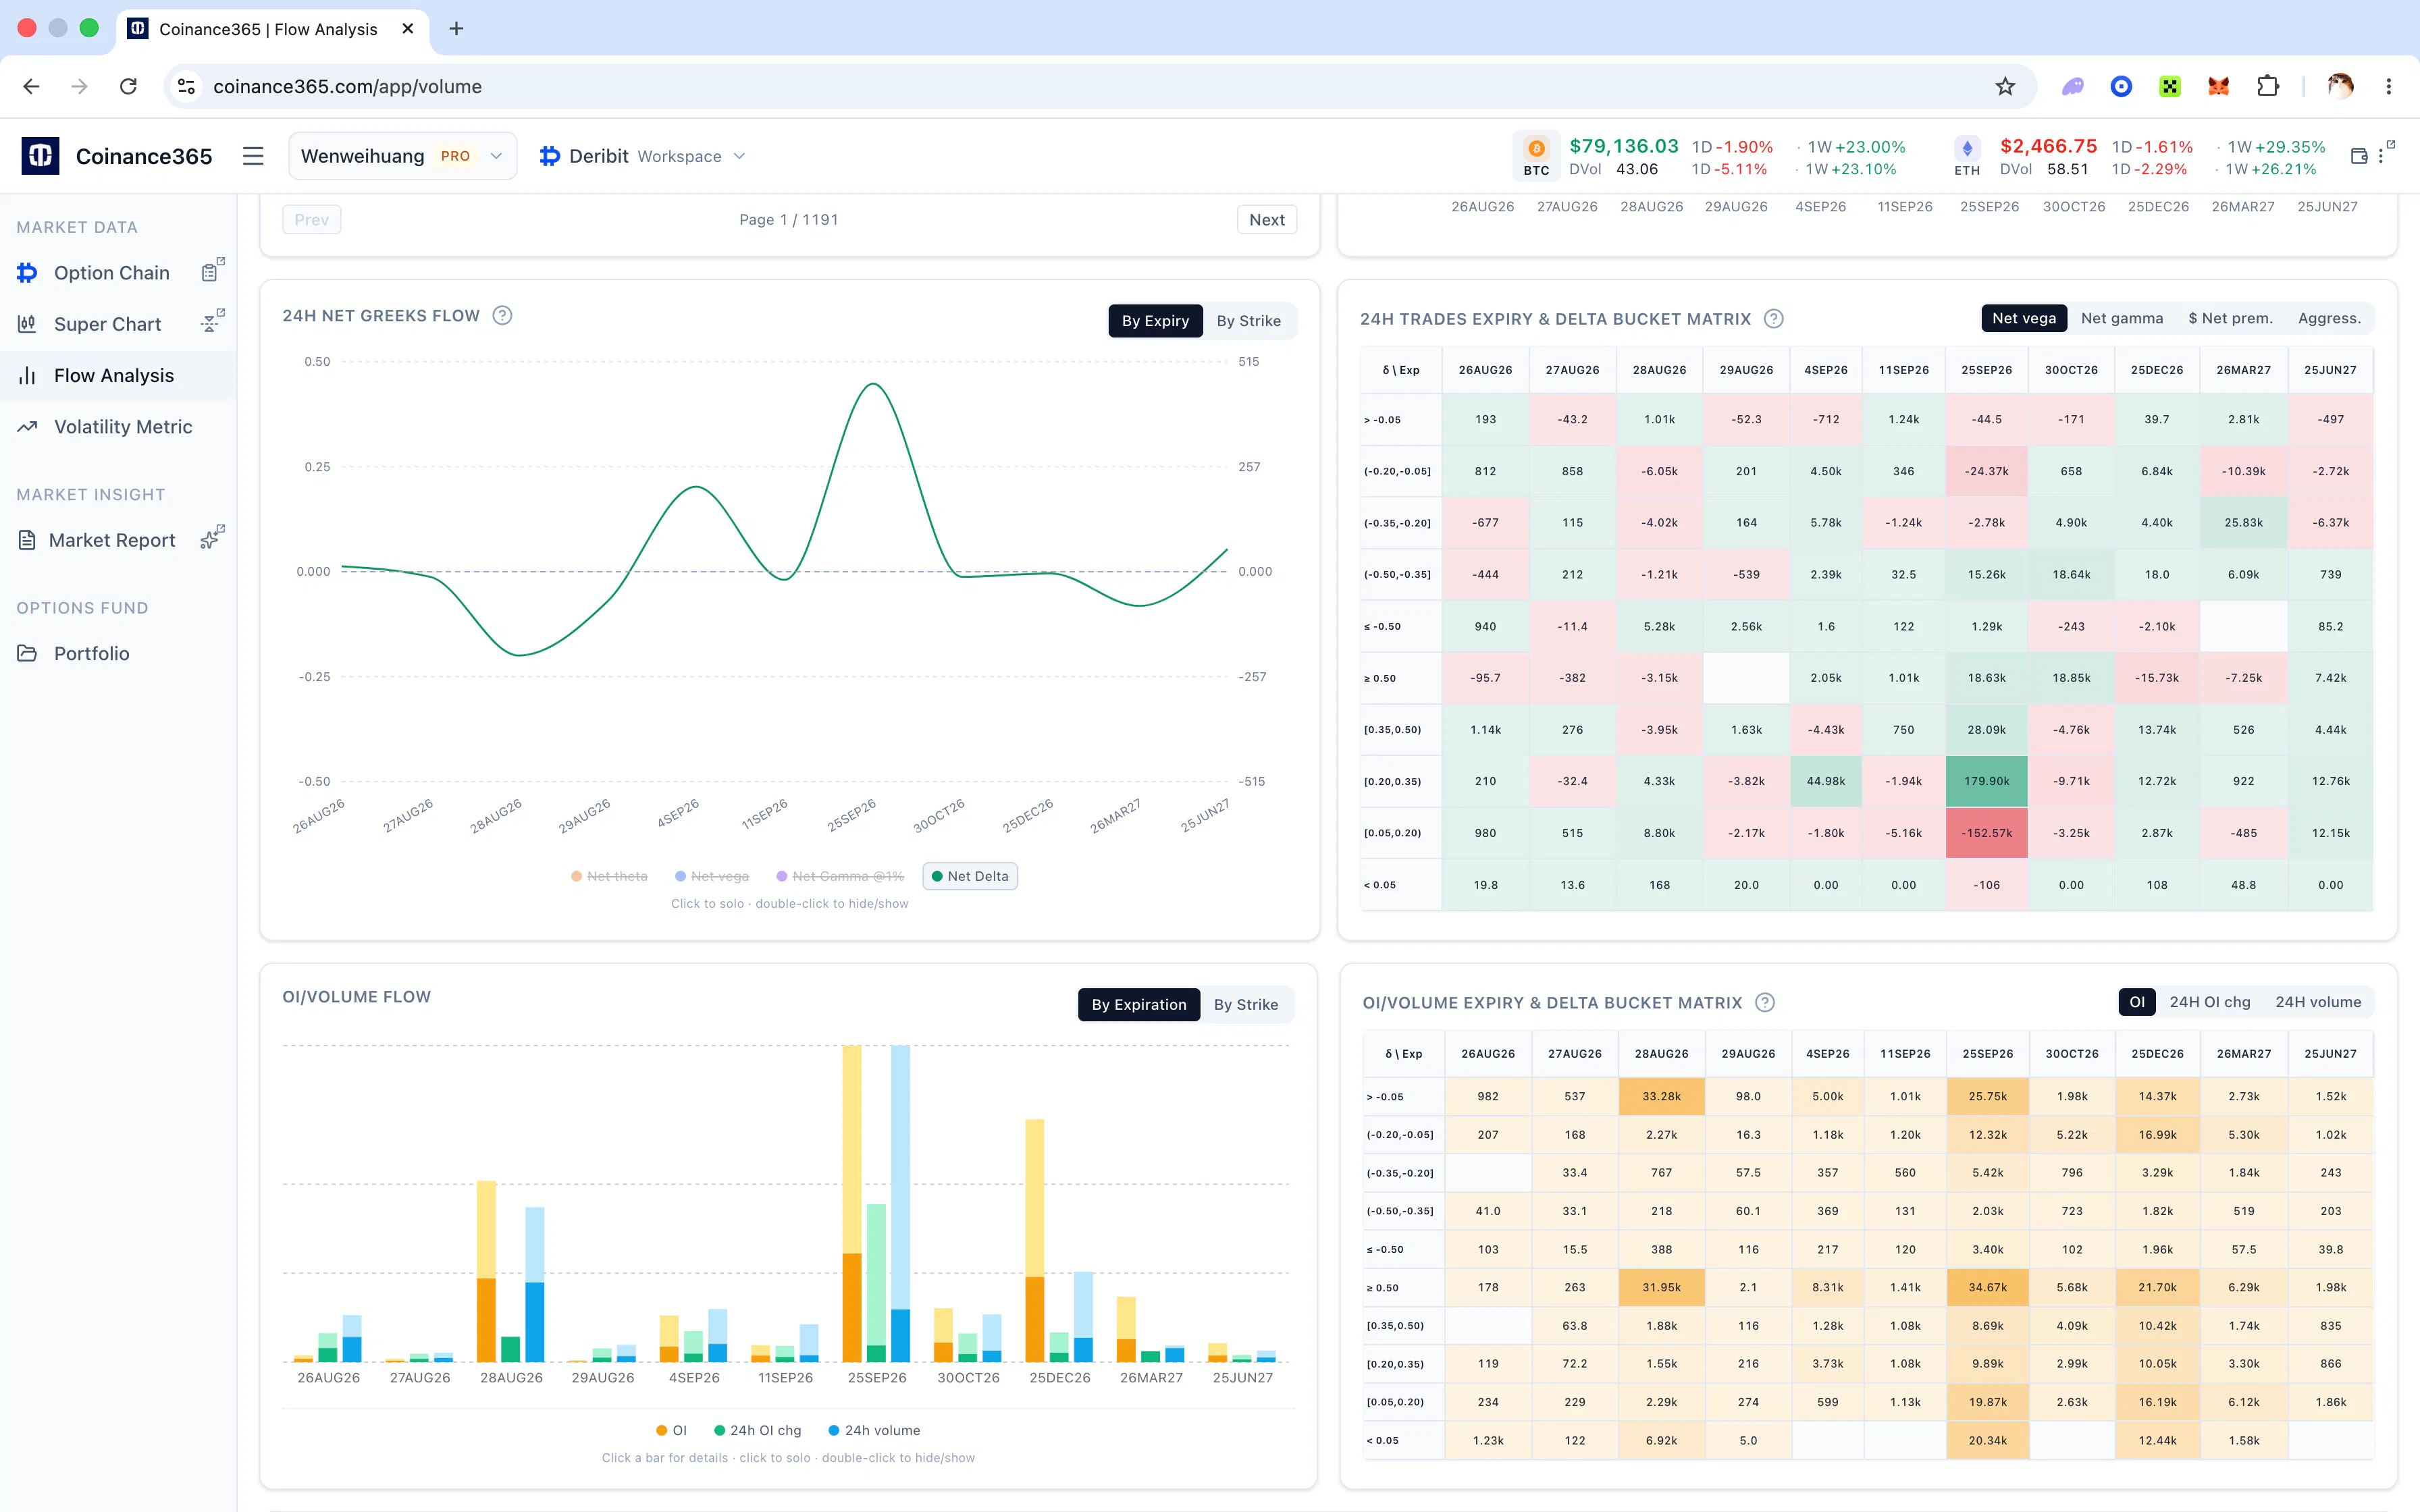
Task: View site information icon in address bar
Action: point(186,86)
